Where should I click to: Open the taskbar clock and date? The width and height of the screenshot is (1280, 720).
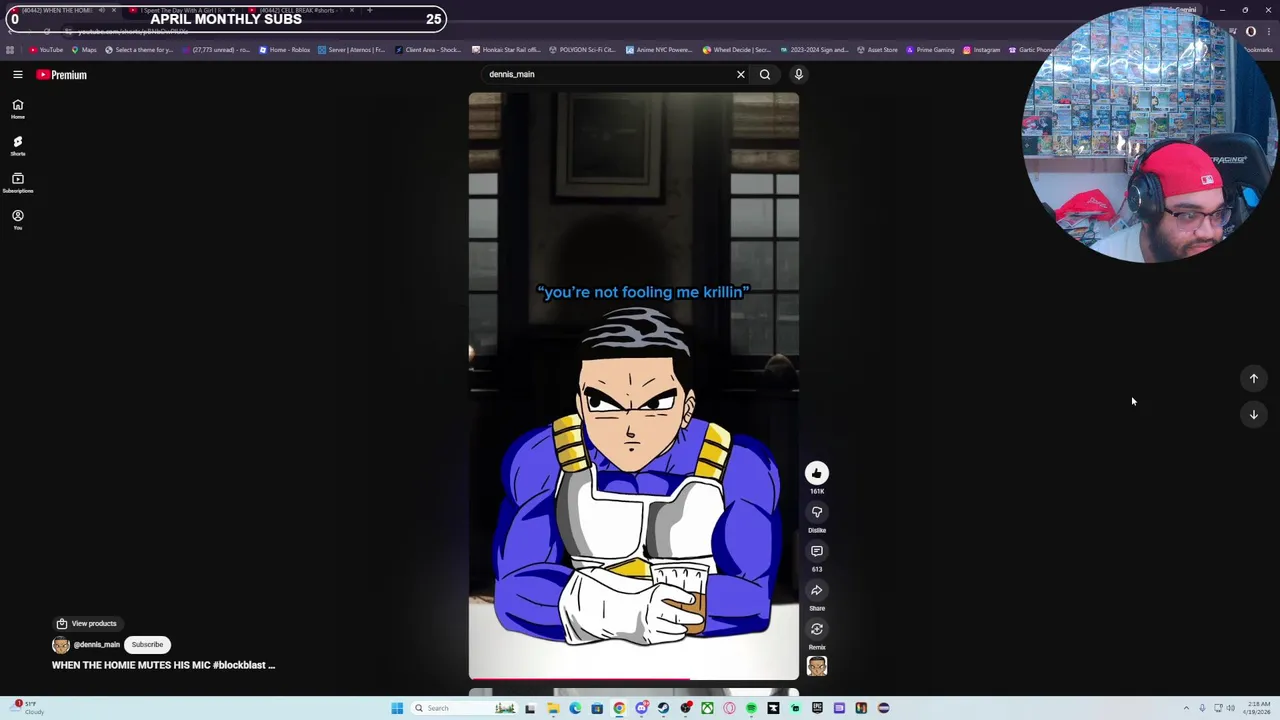point(1259,708)
